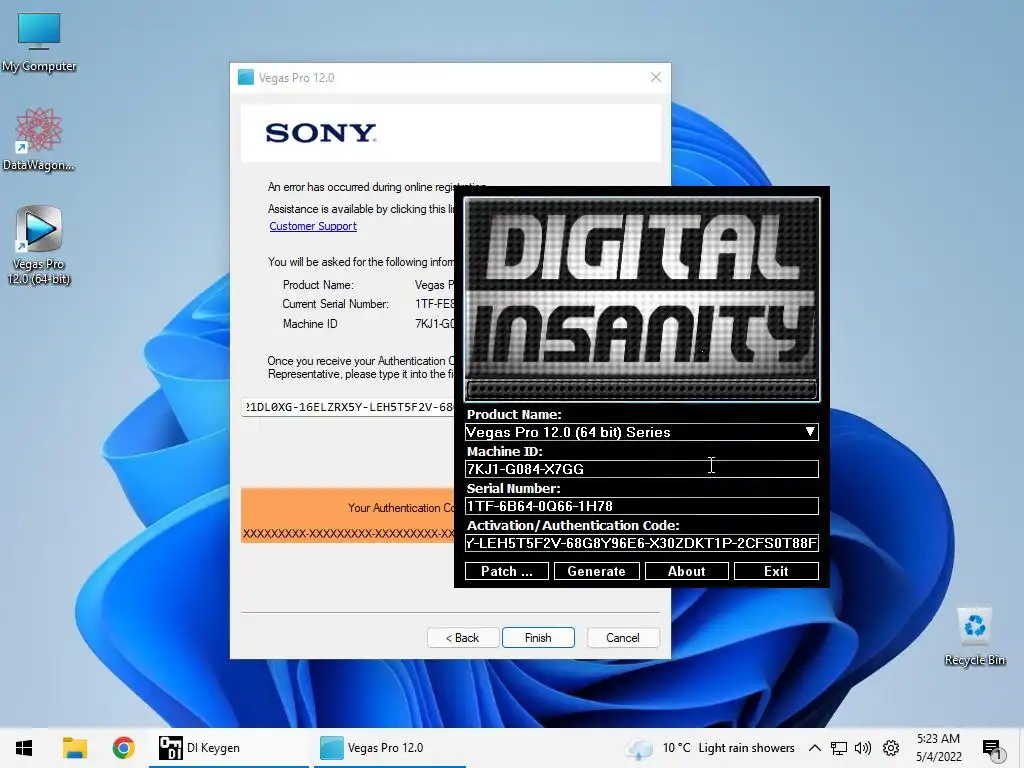Switch to Vegas Pro 12.0 taskbar button
Viewport: 1024px width, 768px height.
(390, 748)
